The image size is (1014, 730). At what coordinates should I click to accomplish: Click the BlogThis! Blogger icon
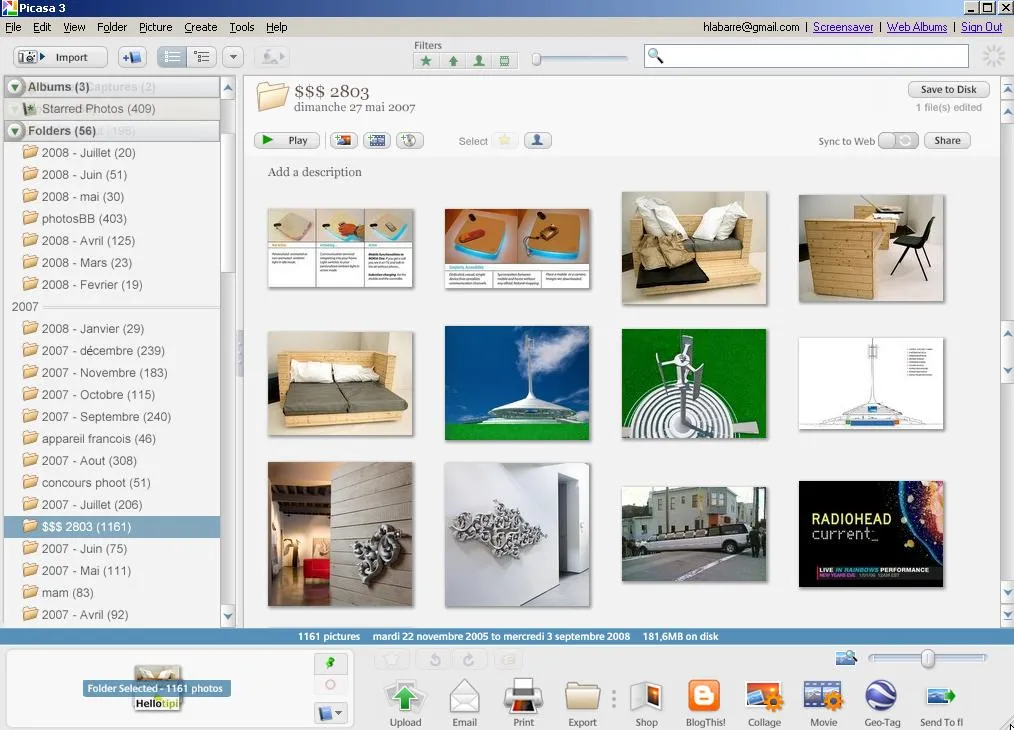click(704, 697)
